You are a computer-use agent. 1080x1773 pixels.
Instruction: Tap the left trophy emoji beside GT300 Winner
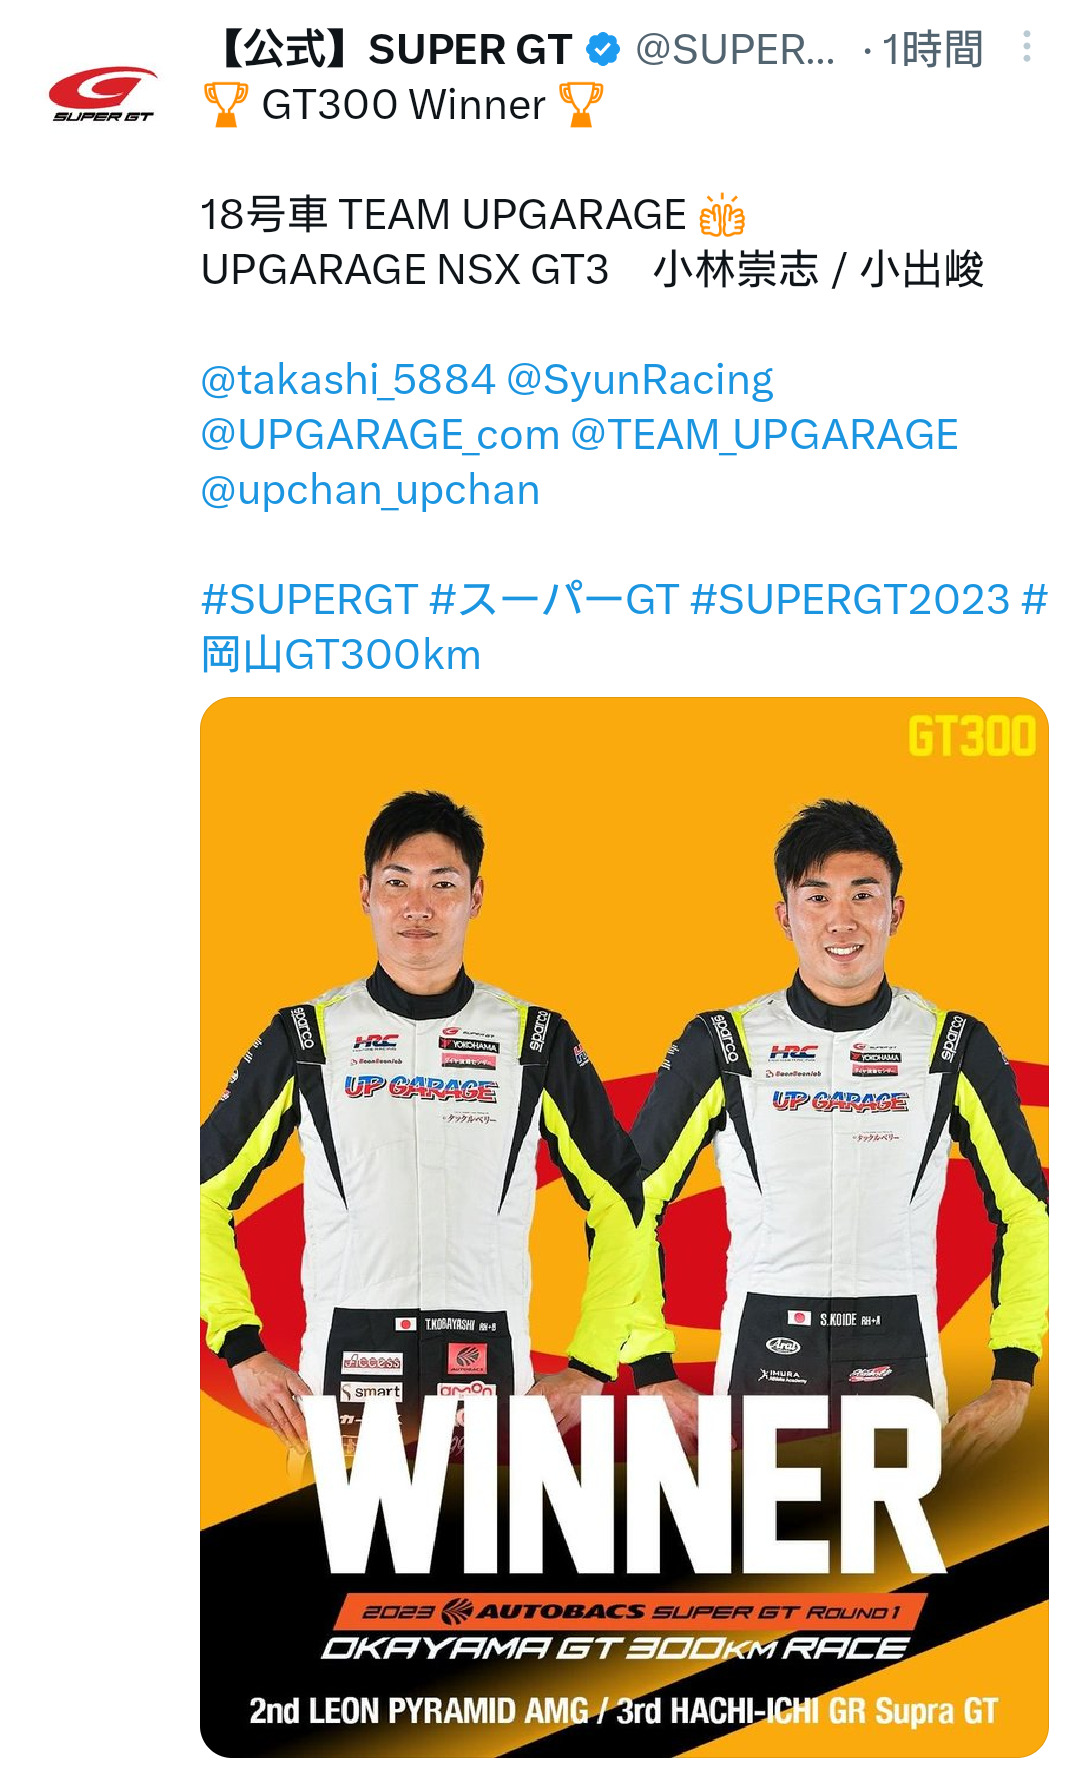226,105
